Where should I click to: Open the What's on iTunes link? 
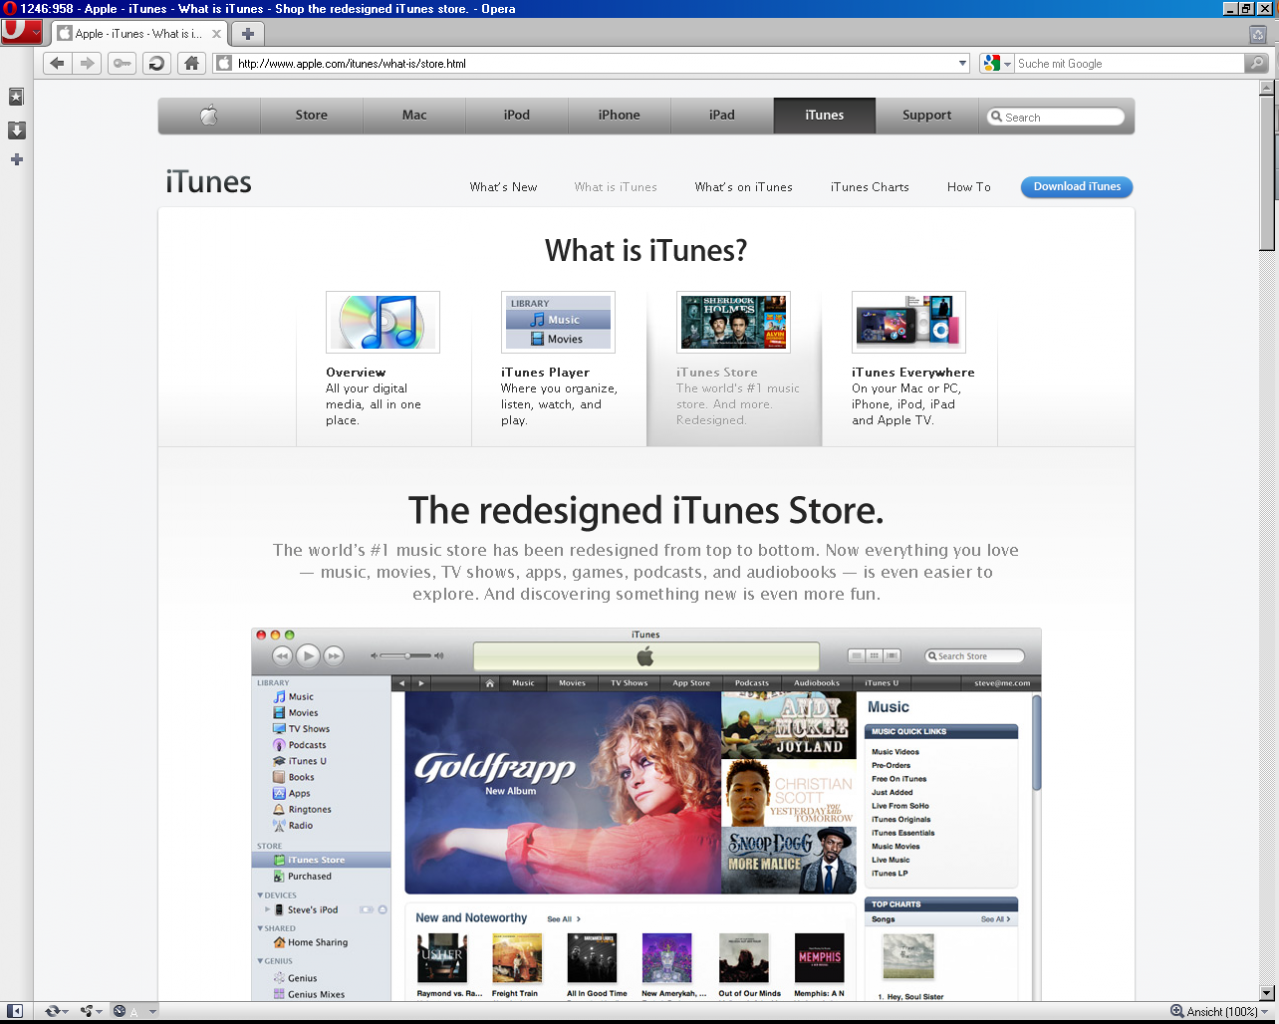tap(743, 187)
